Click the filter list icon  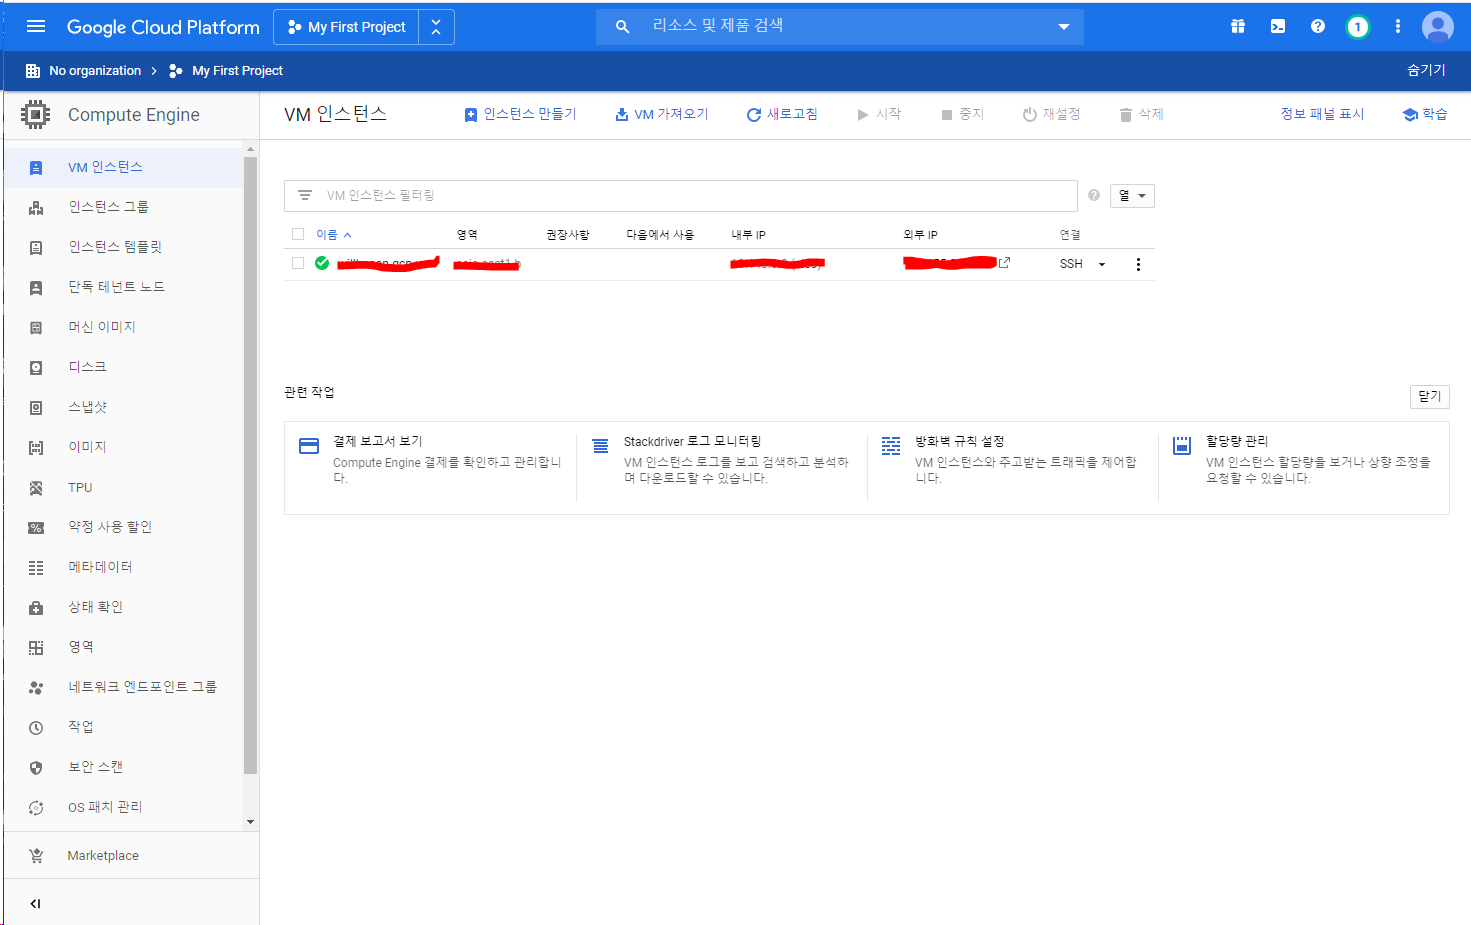305,196
